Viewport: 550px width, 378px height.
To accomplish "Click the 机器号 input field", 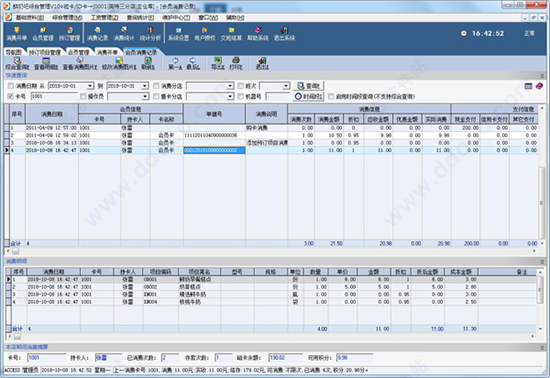I will tap(278, 96).
